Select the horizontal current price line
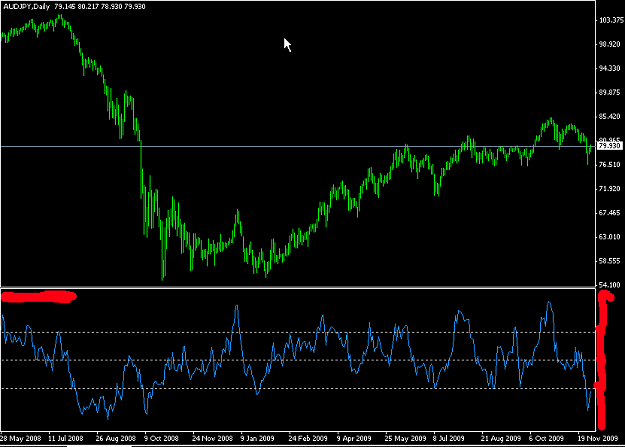The height and width of the screenshot is (447, 625). (x=298, y=146)
